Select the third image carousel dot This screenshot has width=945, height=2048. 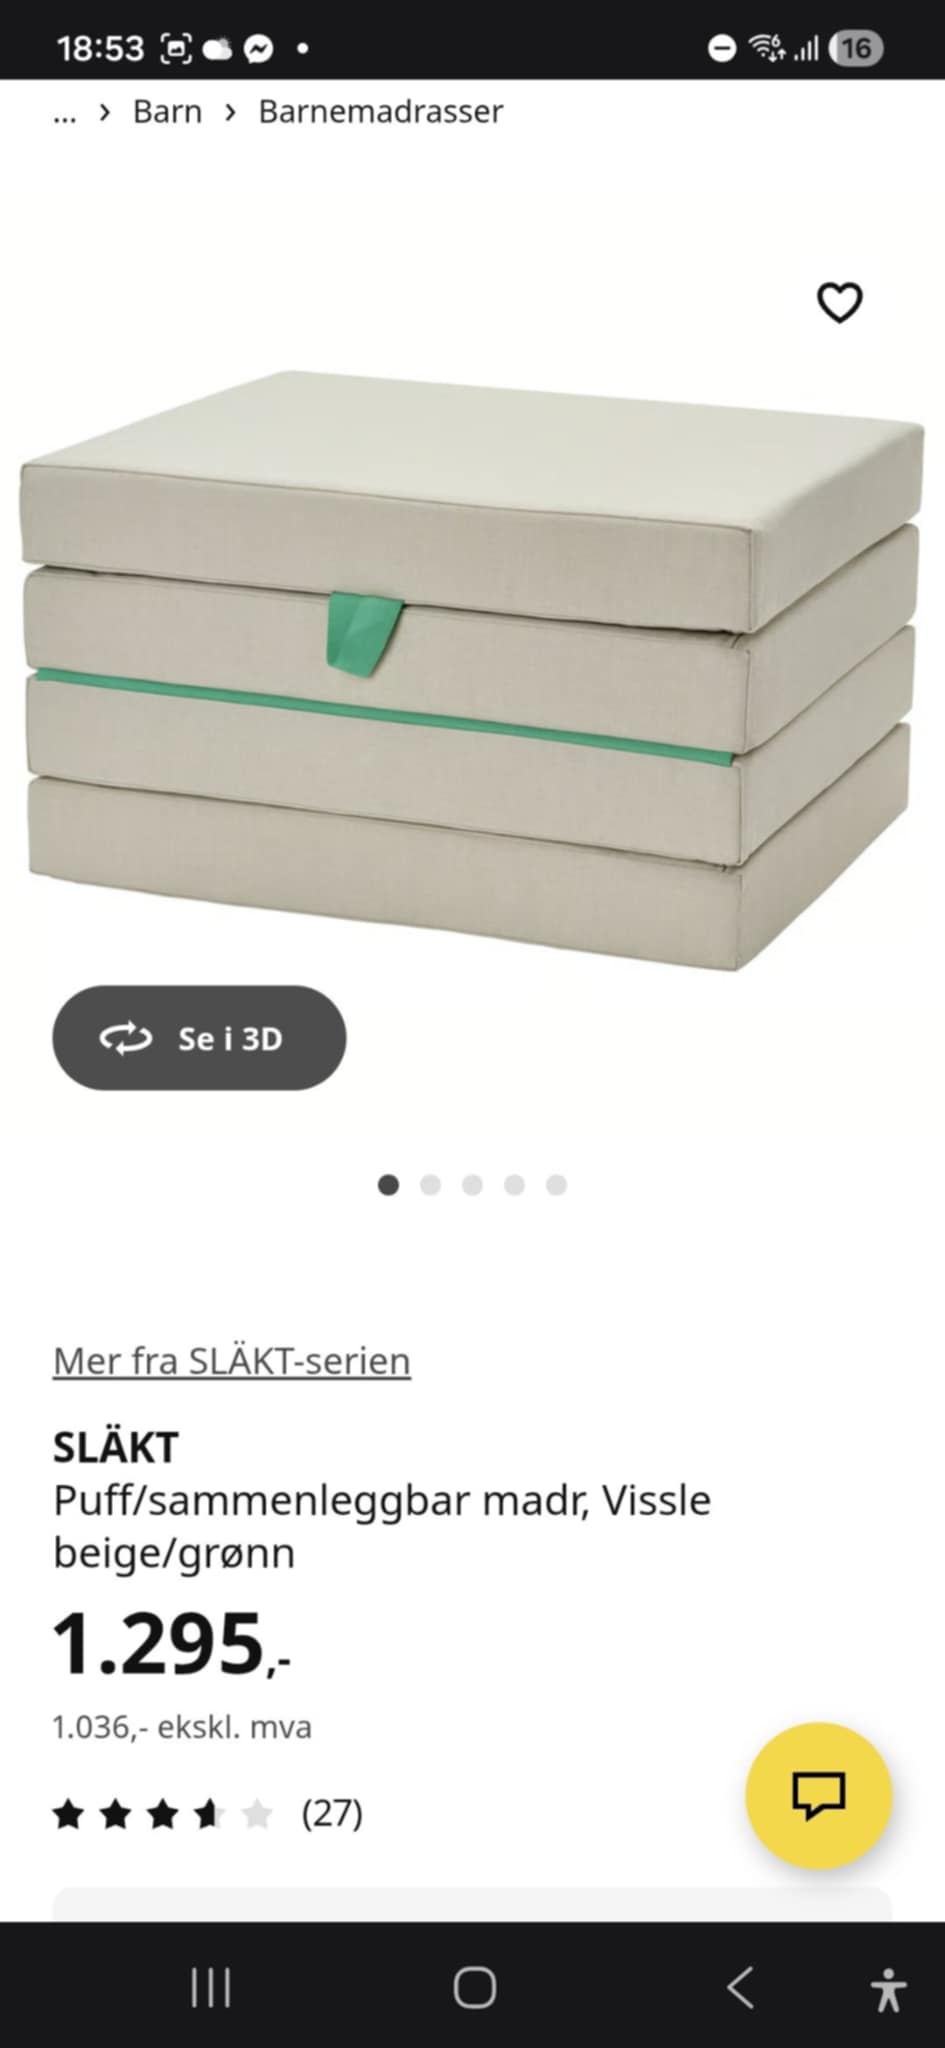tap(473, 1185)
